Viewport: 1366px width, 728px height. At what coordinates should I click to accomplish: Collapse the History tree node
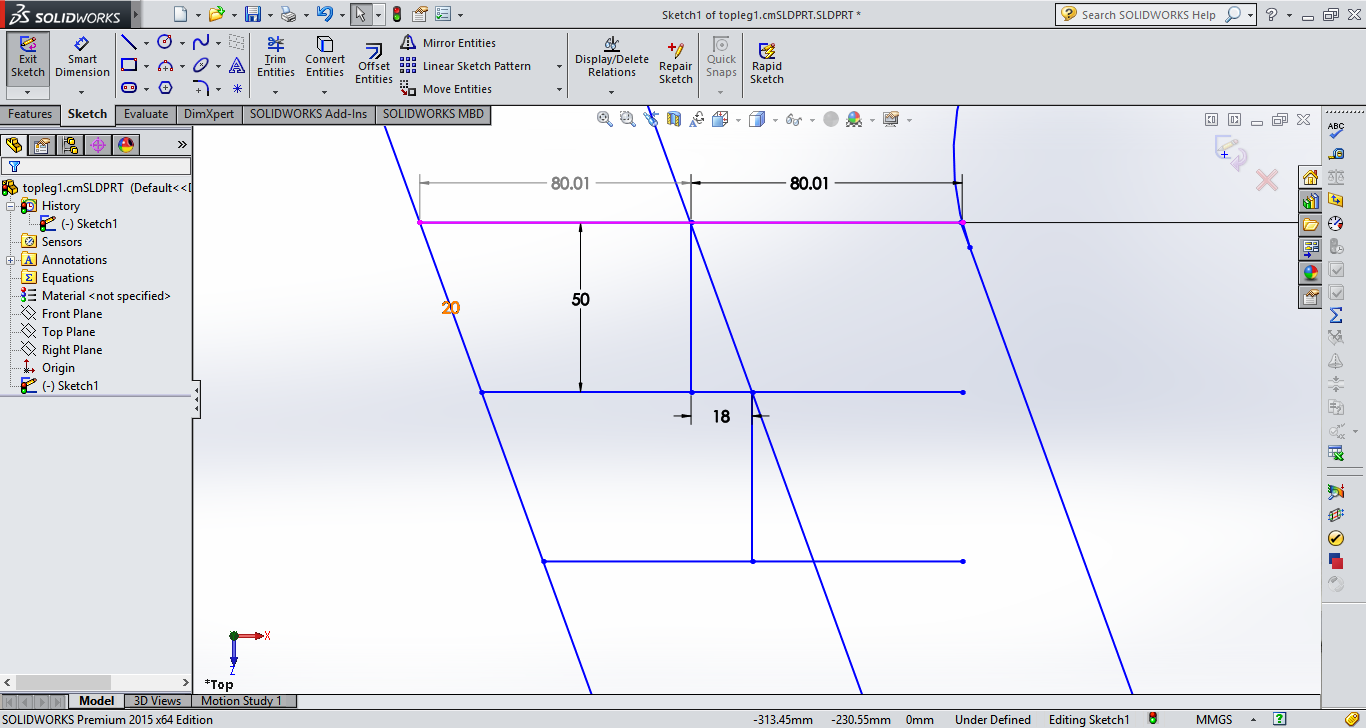pos(10,205)
